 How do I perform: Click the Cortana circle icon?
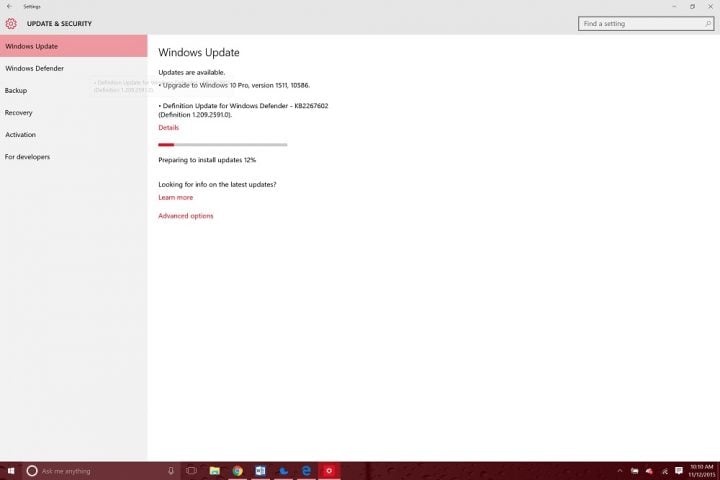click(x=32, y=471)
